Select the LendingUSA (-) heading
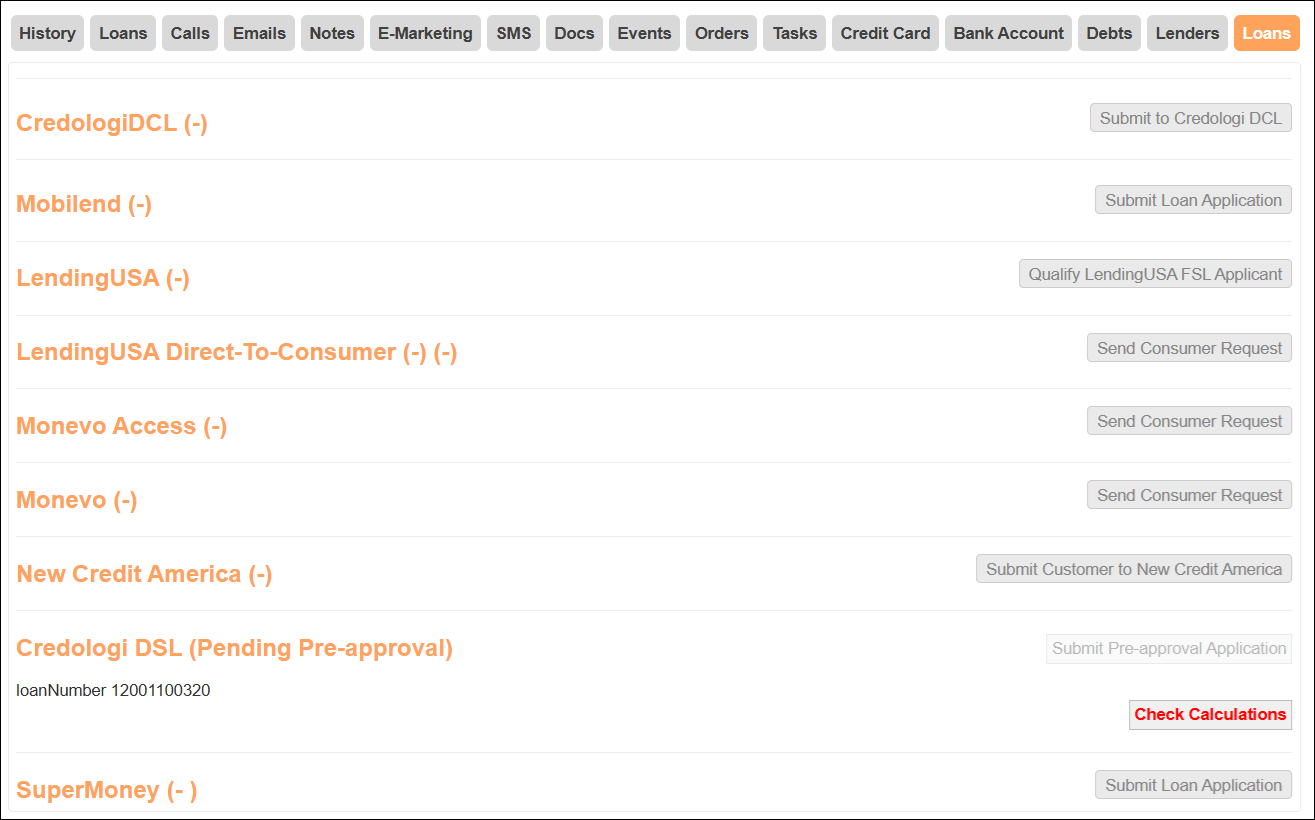Image resolution: width=1315 pixels, height=820 pixels. pos(103,278)
